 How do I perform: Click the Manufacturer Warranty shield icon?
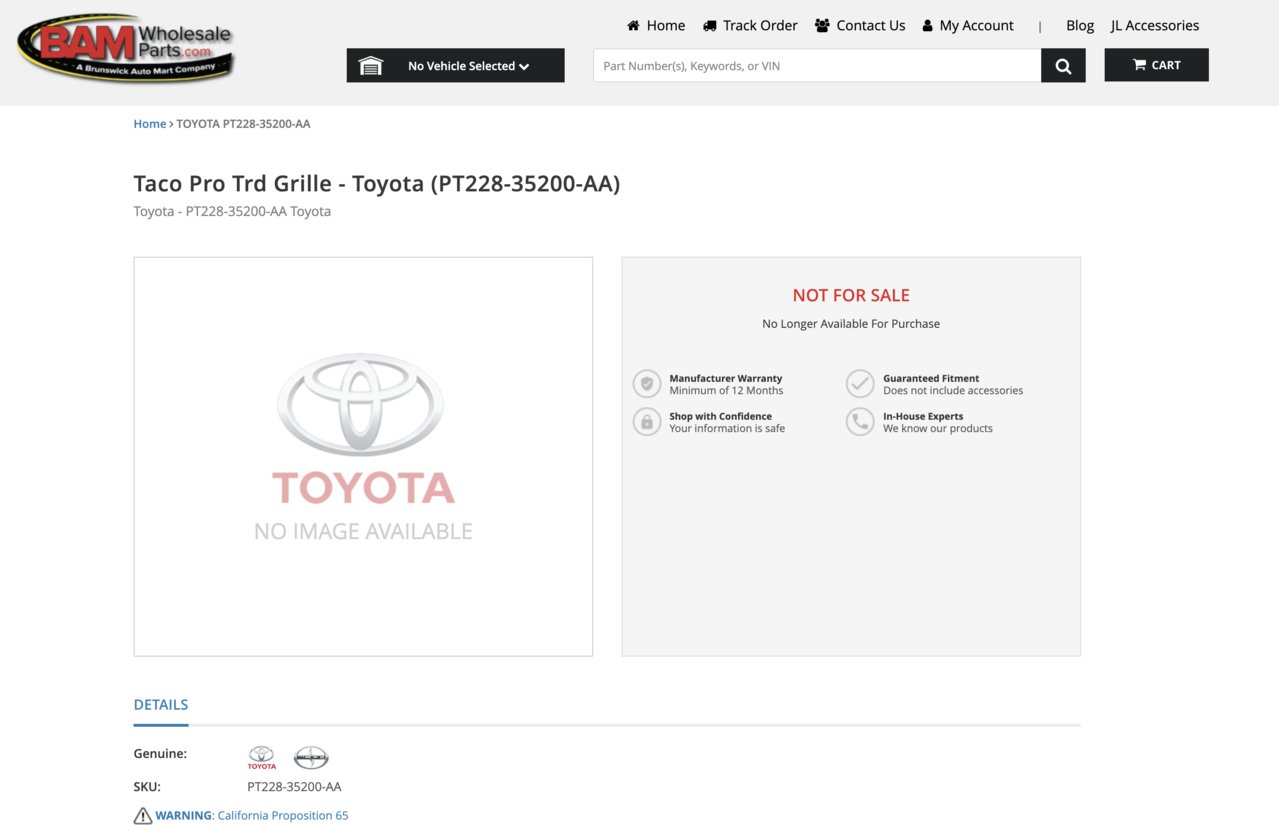pyautogui.click(x=647, y=384)
